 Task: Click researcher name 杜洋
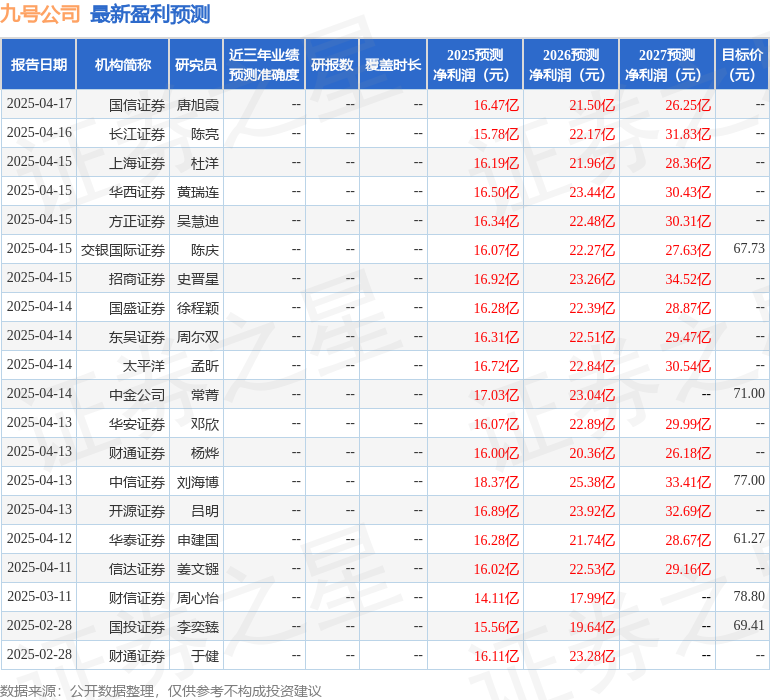(x=205, y=163)
